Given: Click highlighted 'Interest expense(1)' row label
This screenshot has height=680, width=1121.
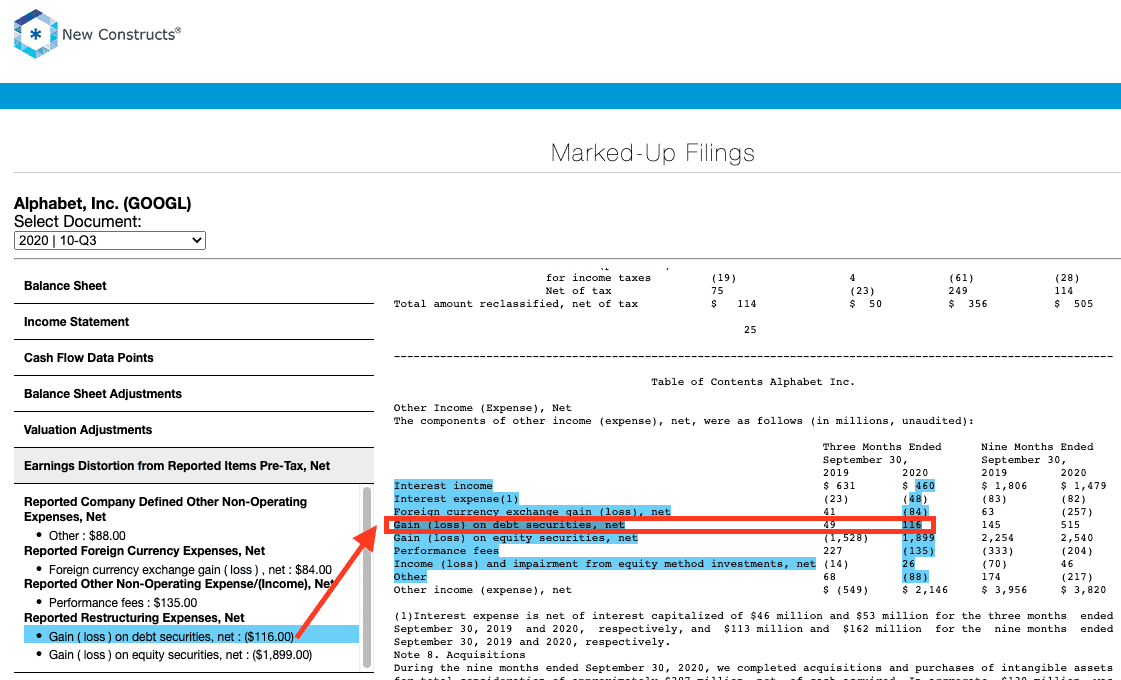Looking at the screenshot, I should coord(456,498).
